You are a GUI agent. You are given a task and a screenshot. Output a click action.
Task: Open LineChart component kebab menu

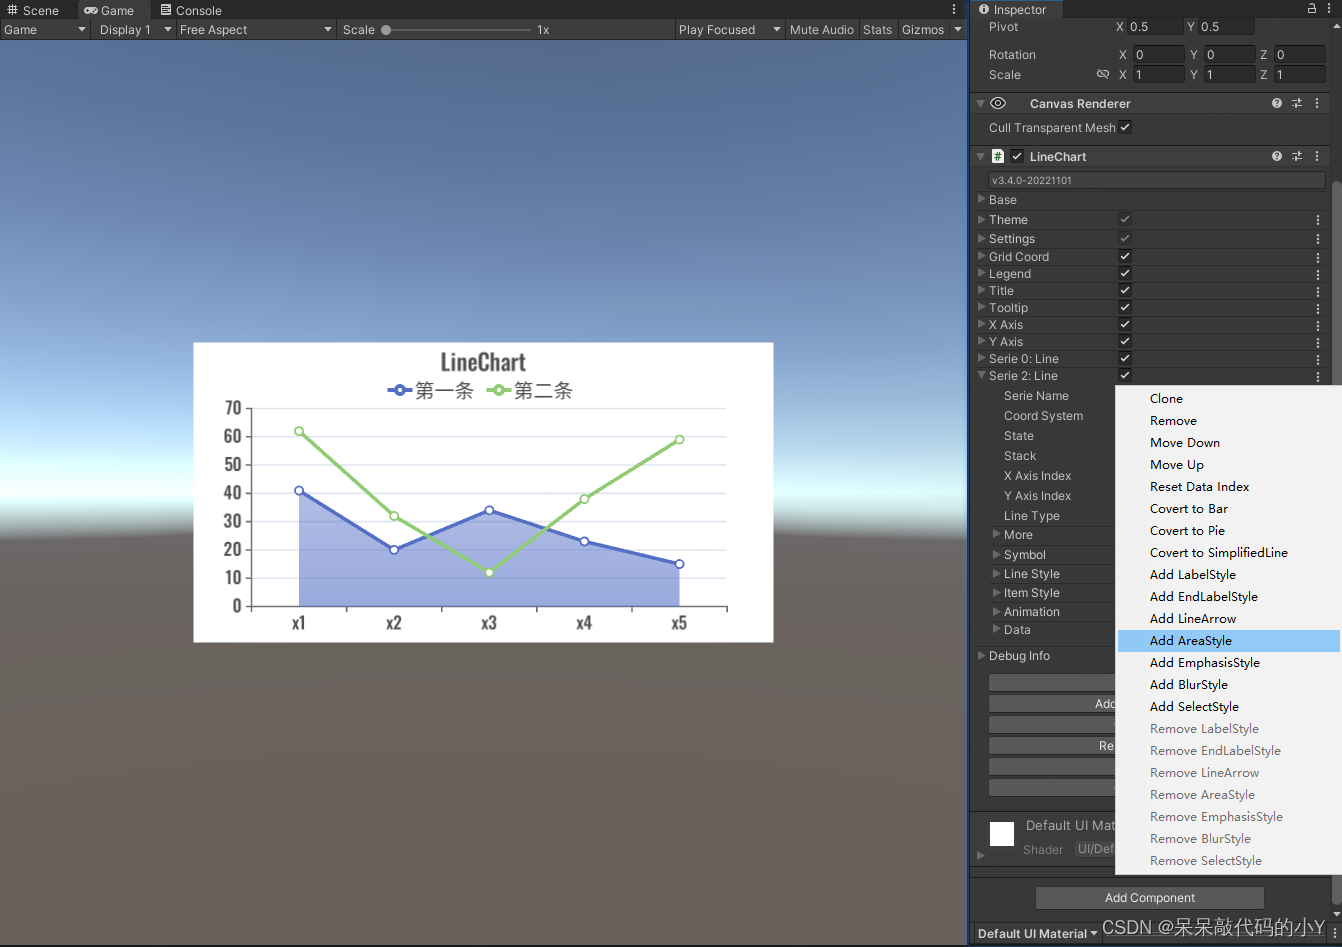point(1317,156)
